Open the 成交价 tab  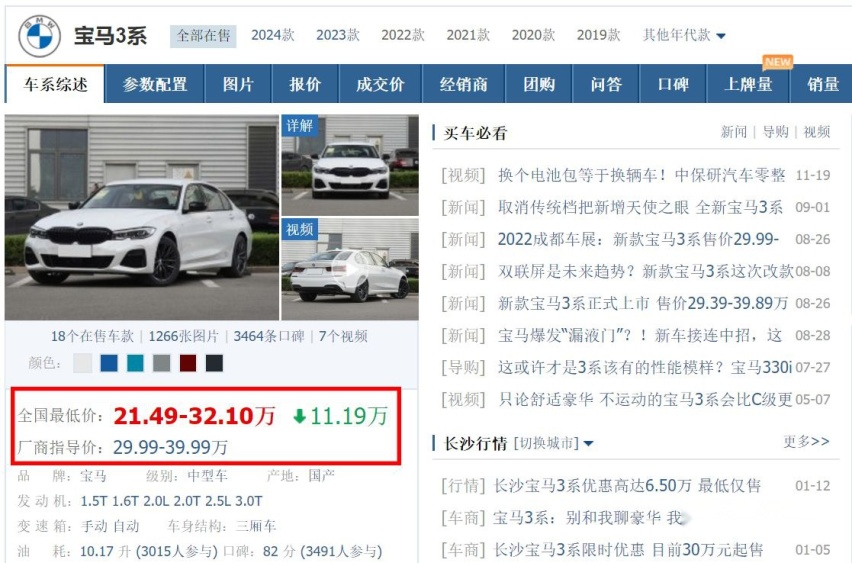[380, 84]
